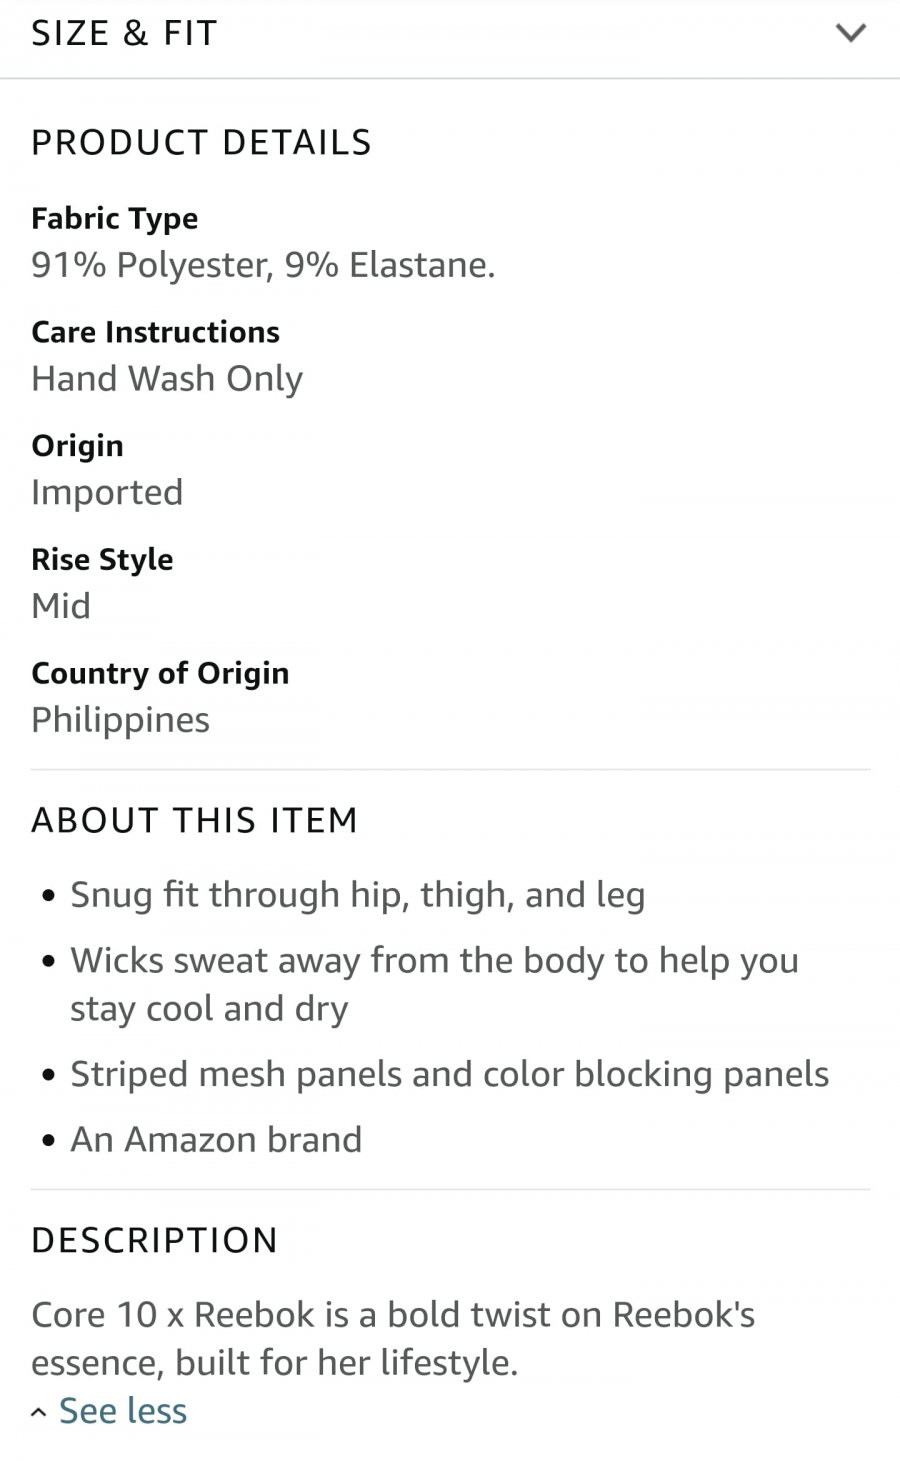The height and width of the screenshot is (1461, 900).
Task: Click the See less link
Action: coord(123,1411)
